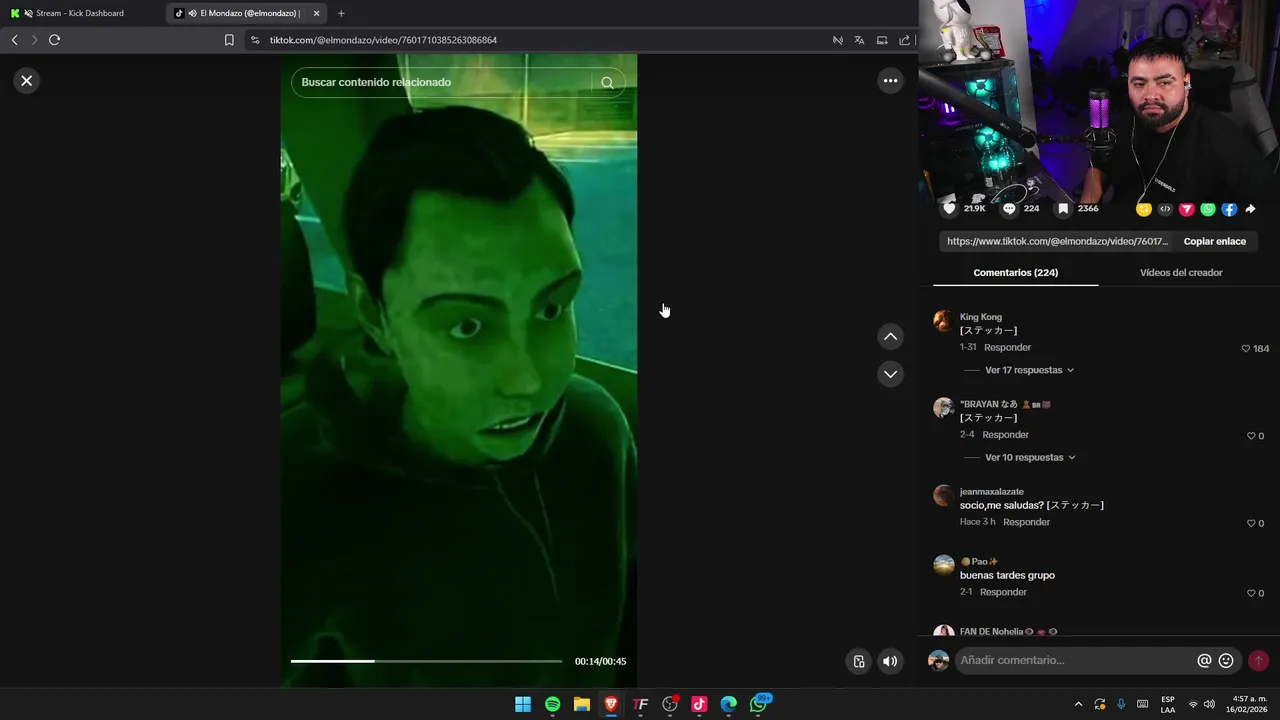Viewport: 1280px width, 720px height.
Task: Close the TikTok video viewer
Action: click(x=27, y=81)
